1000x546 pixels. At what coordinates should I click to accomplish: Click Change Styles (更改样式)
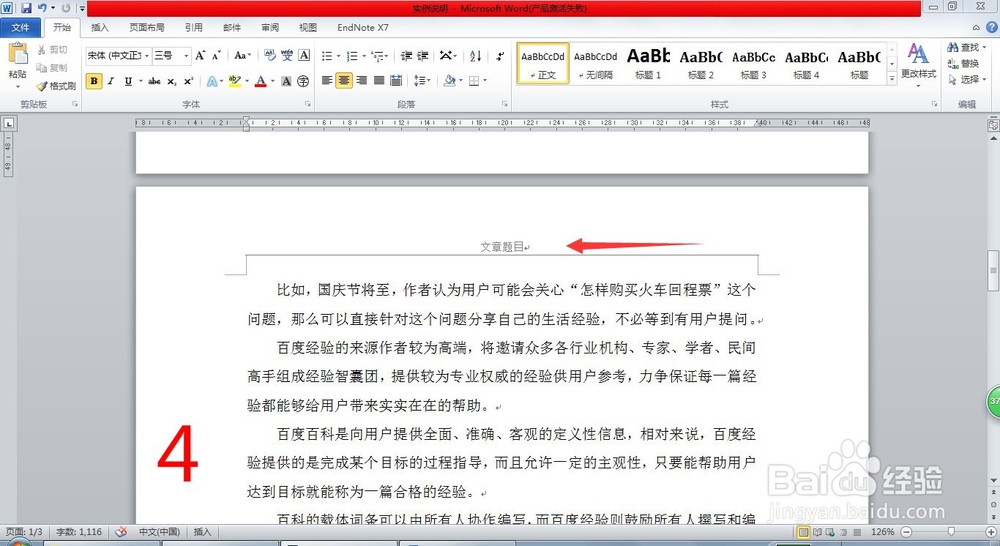(x=918, y=64)
